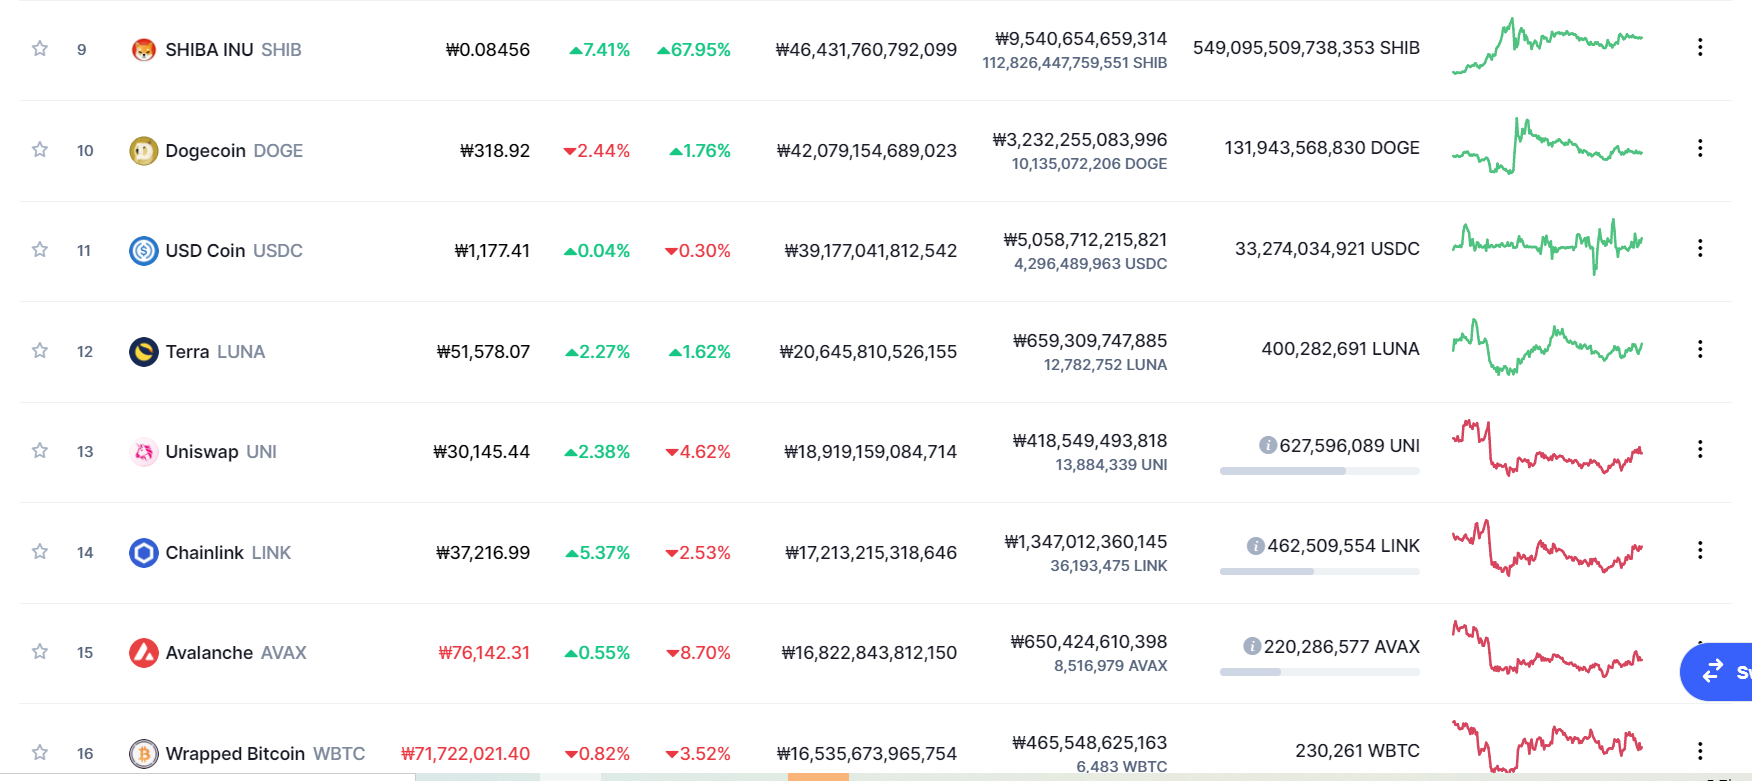Star Uniswap for the watchlist
This screenshot has width=1752, height=781.
pyautogui.click(x=40, y=450)
